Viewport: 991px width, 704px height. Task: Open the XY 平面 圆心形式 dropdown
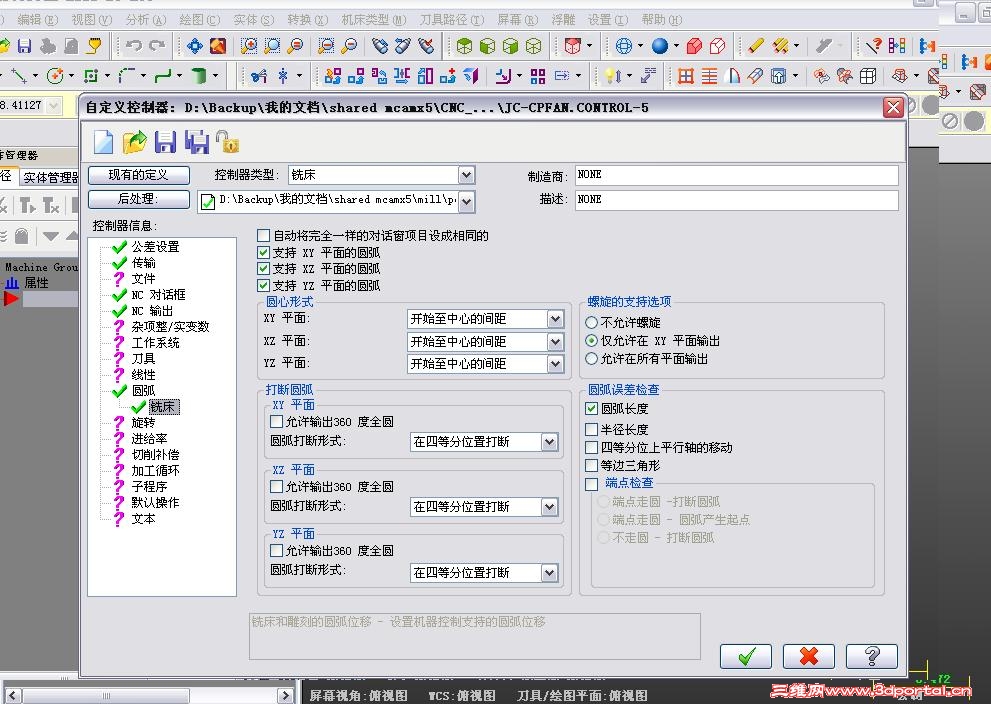555,319
